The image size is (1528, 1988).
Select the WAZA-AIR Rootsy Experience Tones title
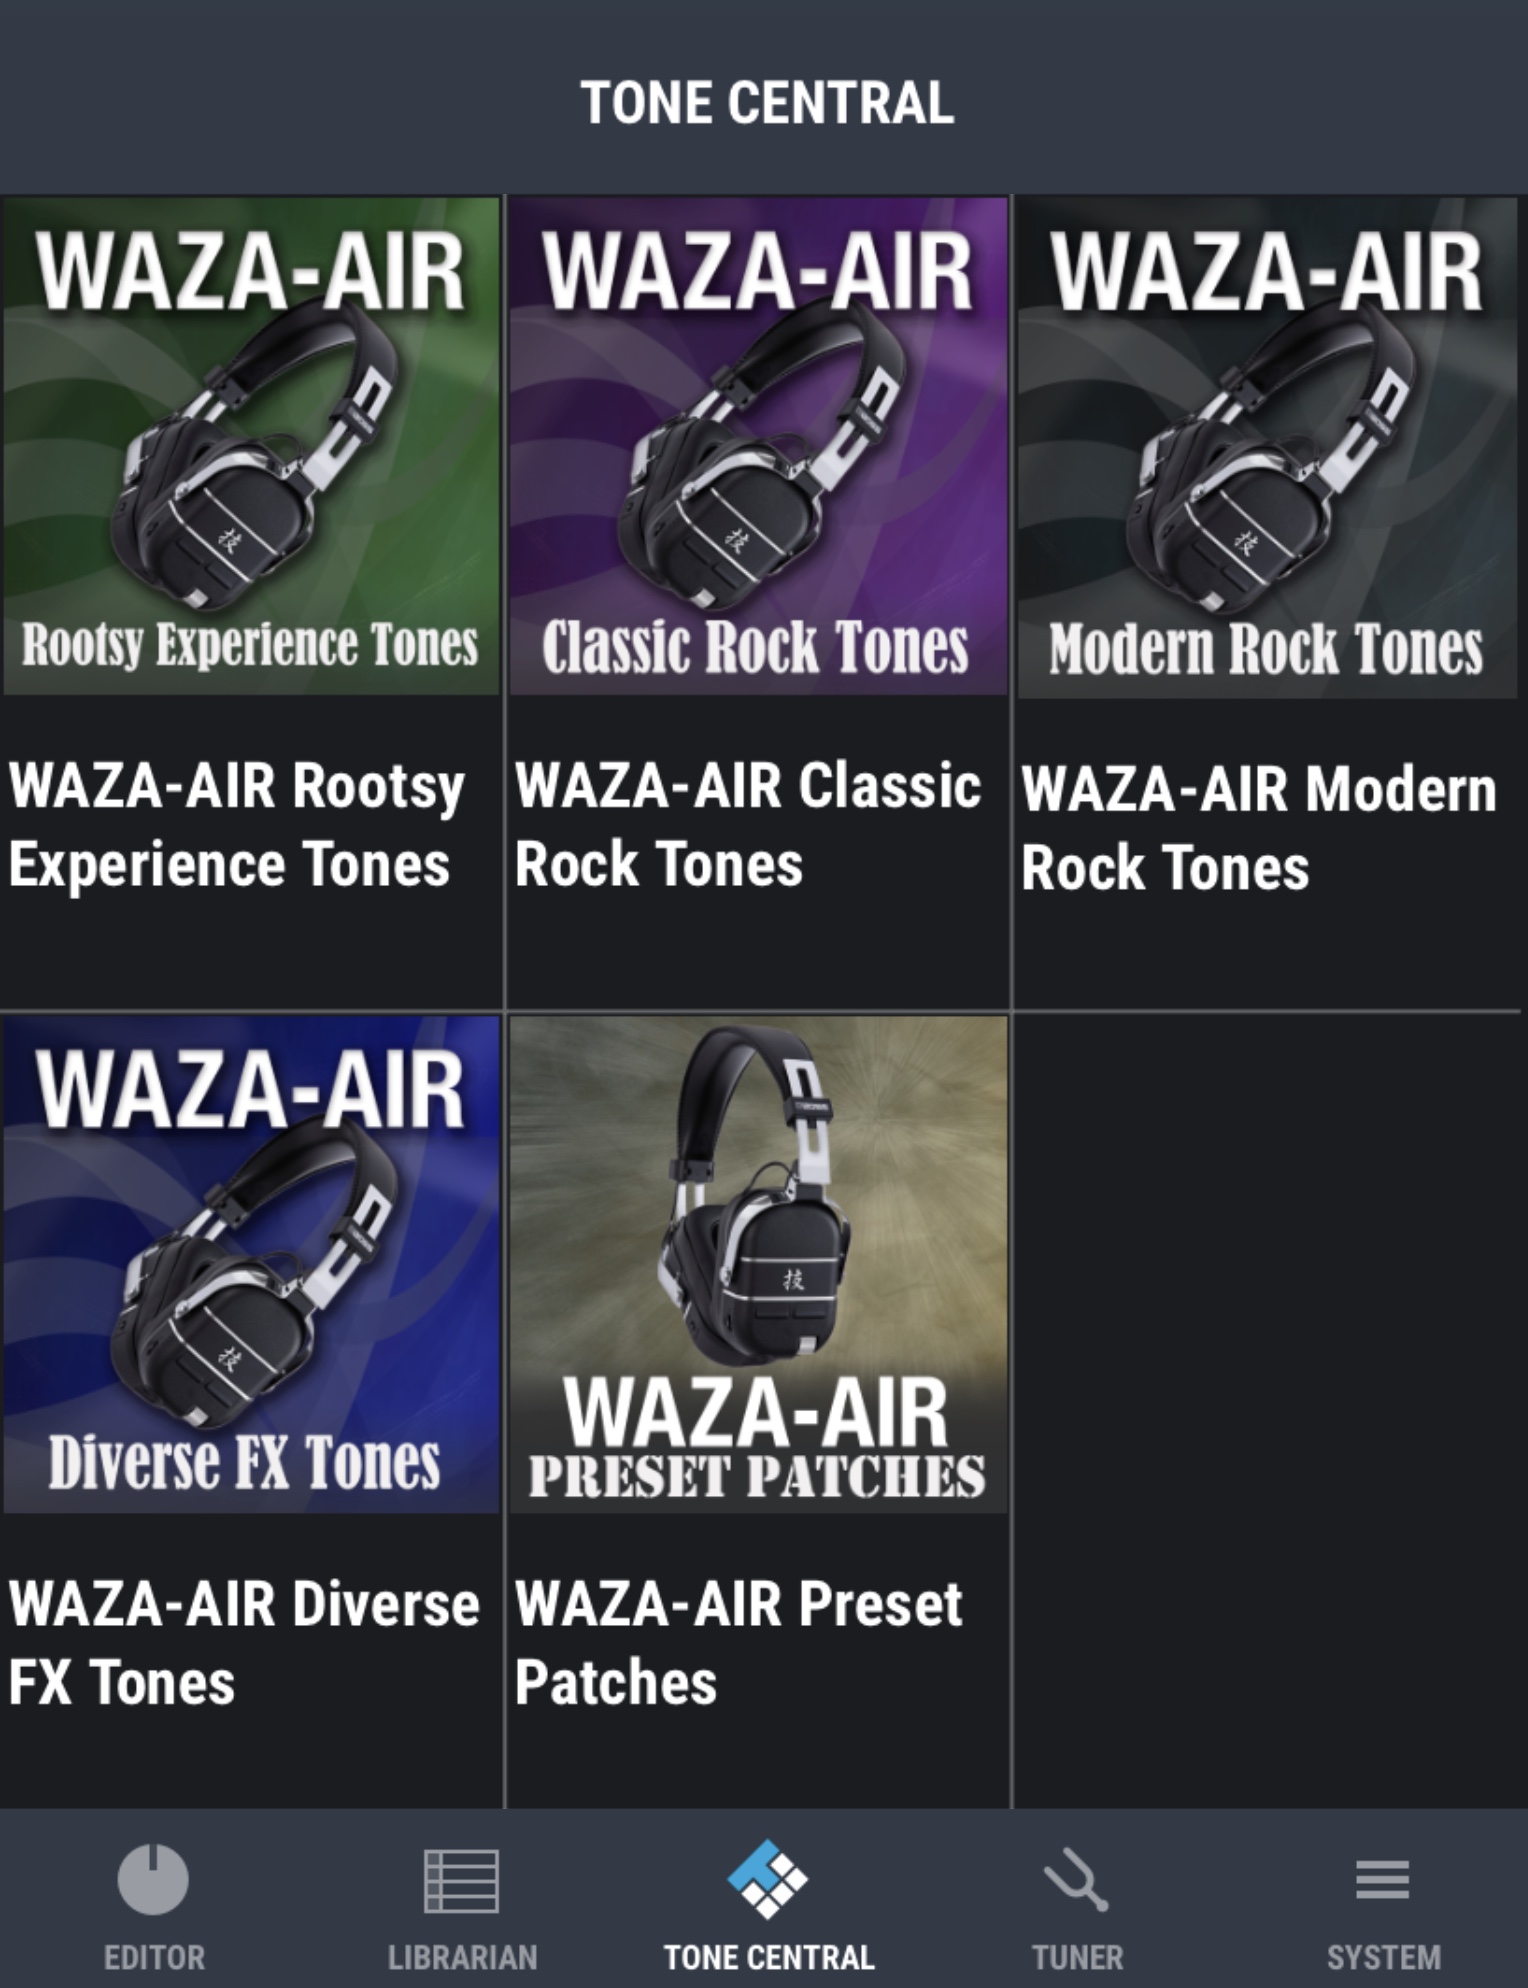[x=237, y=825]
